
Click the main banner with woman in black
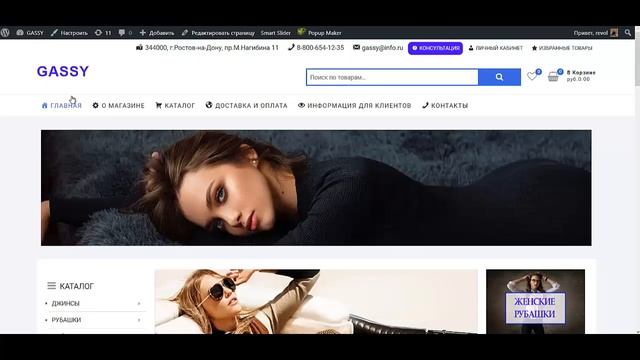click(316, 188)
